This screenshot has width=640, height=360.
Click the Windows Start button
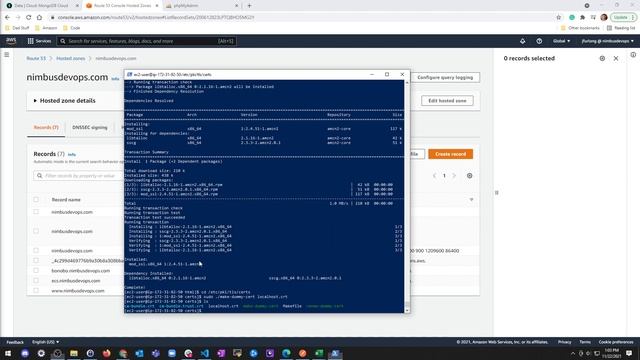[8, 353]
